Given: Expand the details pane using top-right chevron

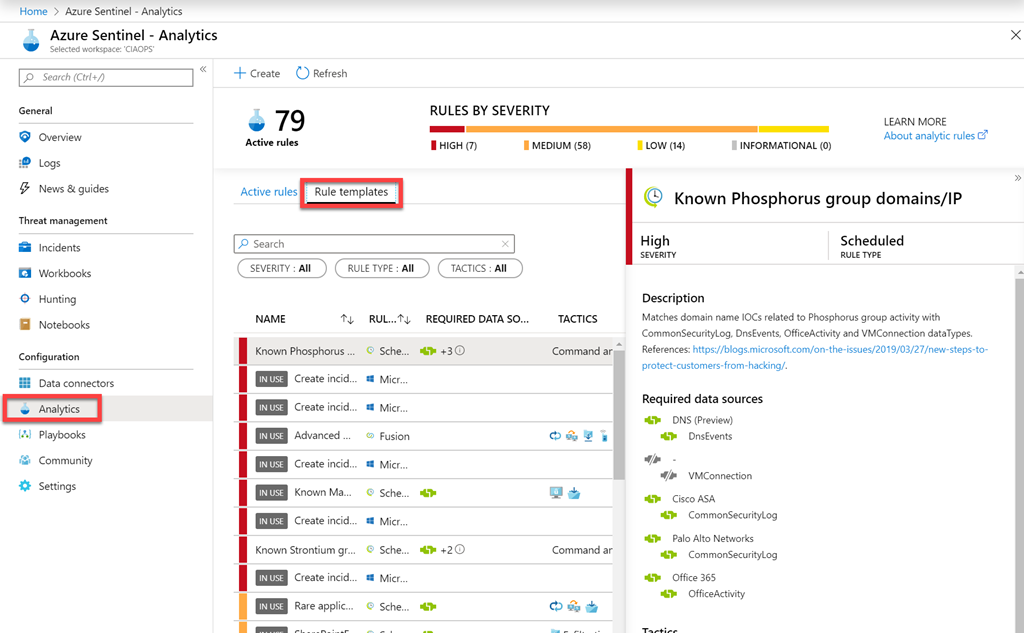Looking at the screenshot, I should pos(1017,177).
